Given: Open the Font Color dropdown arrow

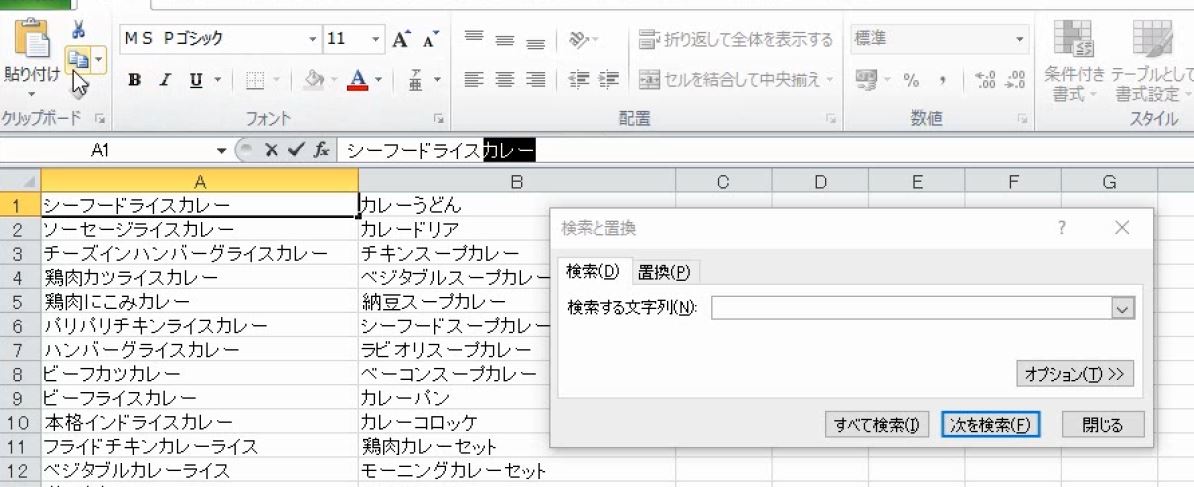Looking at the screenshot, I should (378, 81).
